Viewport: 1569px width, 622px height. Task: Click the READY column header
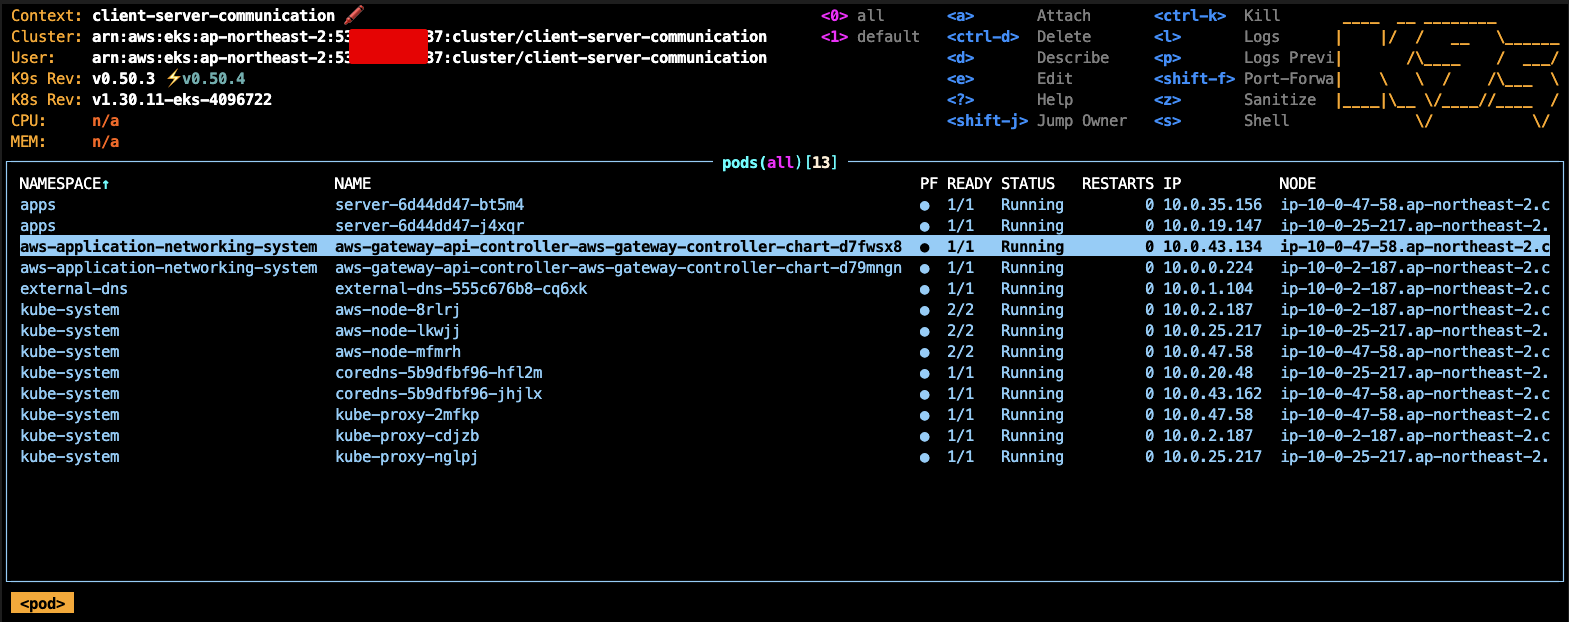click(x=969, y=184)
